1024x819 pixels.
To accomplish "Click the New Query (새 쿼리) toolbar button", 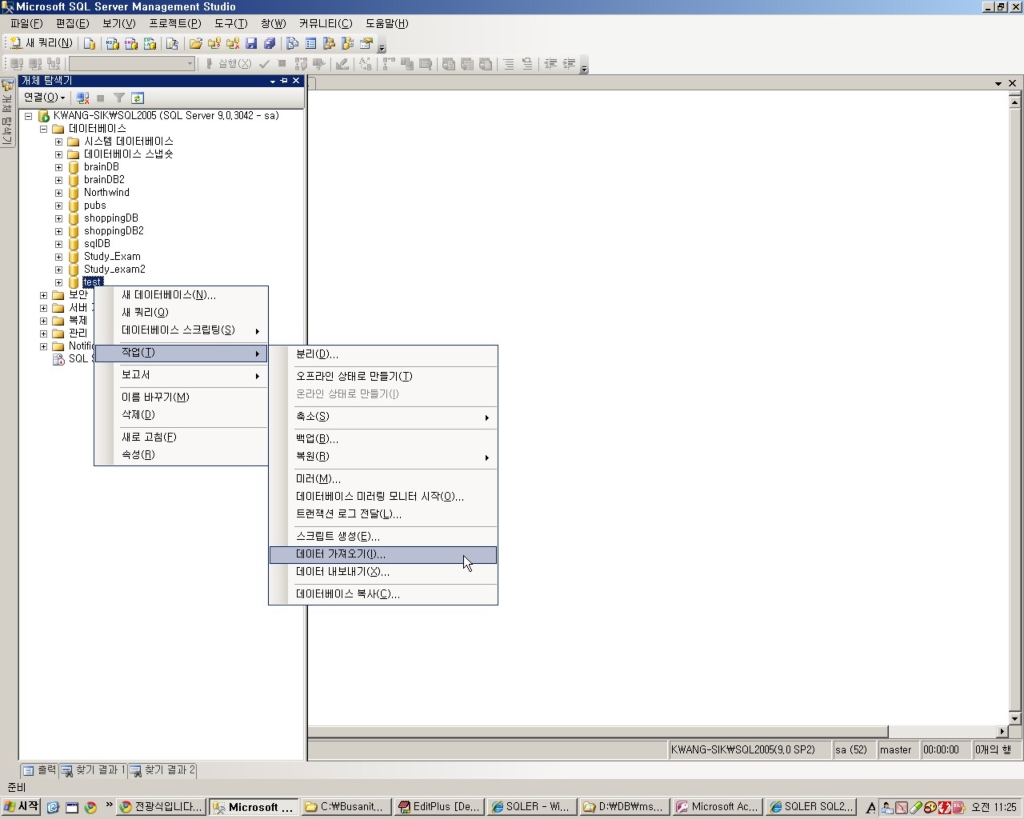I will tap(40, 43).
